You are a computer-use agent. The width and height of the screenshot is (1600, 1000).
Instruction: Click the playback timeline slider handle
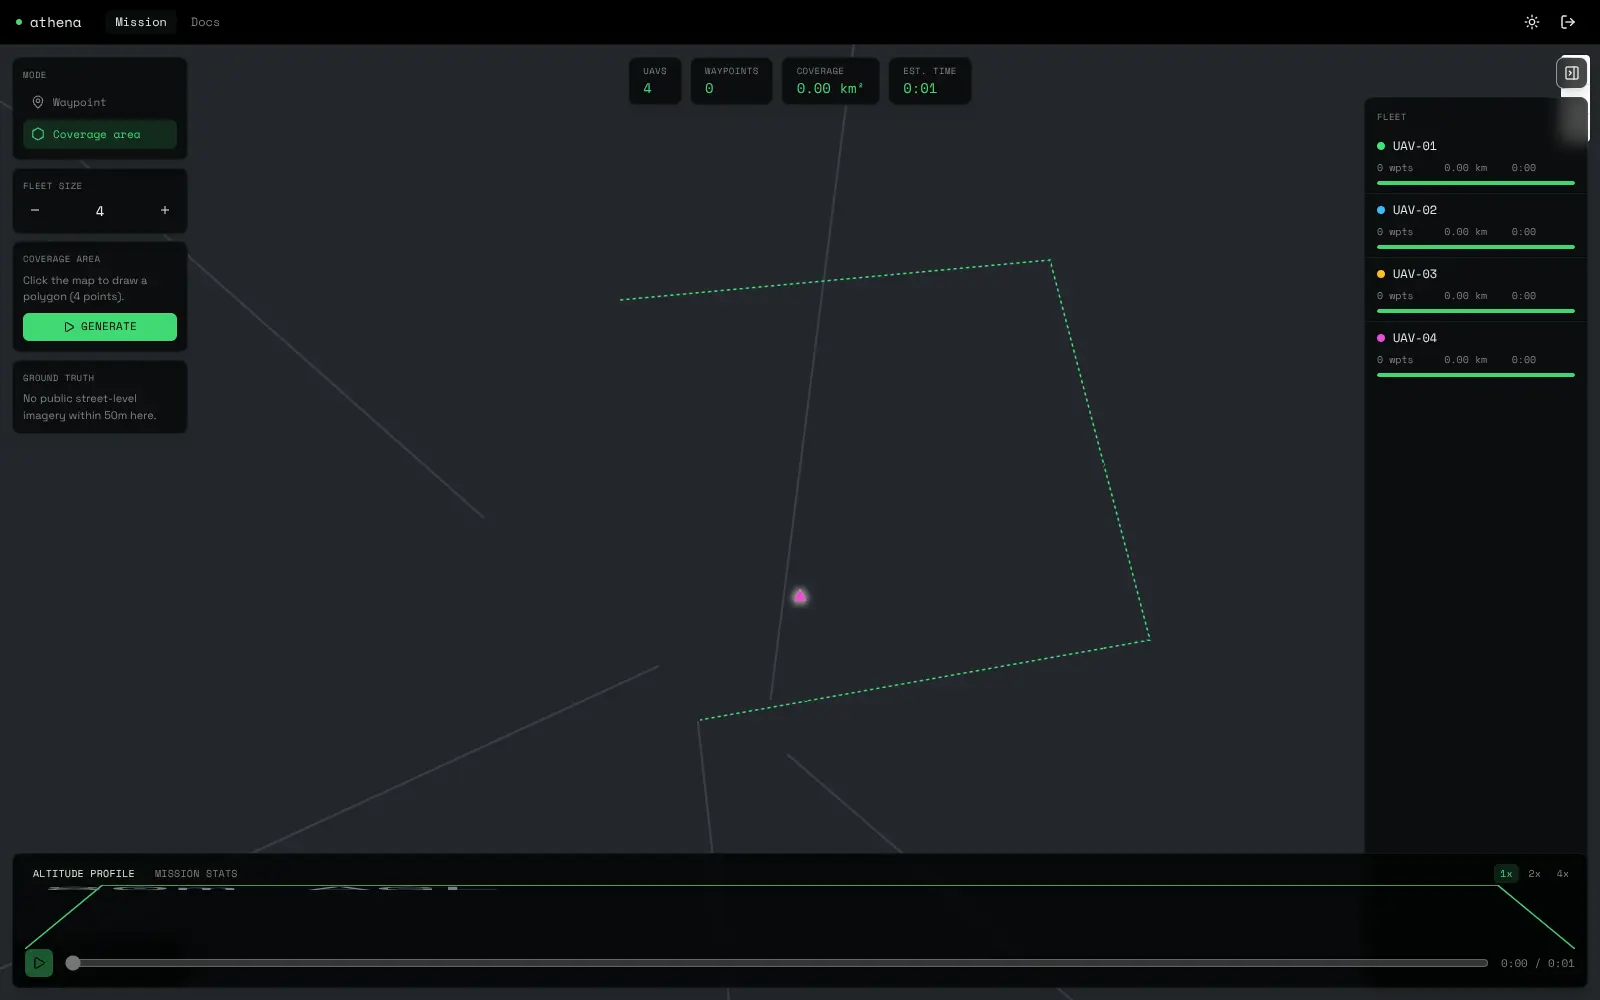click(x=73, y=963)
